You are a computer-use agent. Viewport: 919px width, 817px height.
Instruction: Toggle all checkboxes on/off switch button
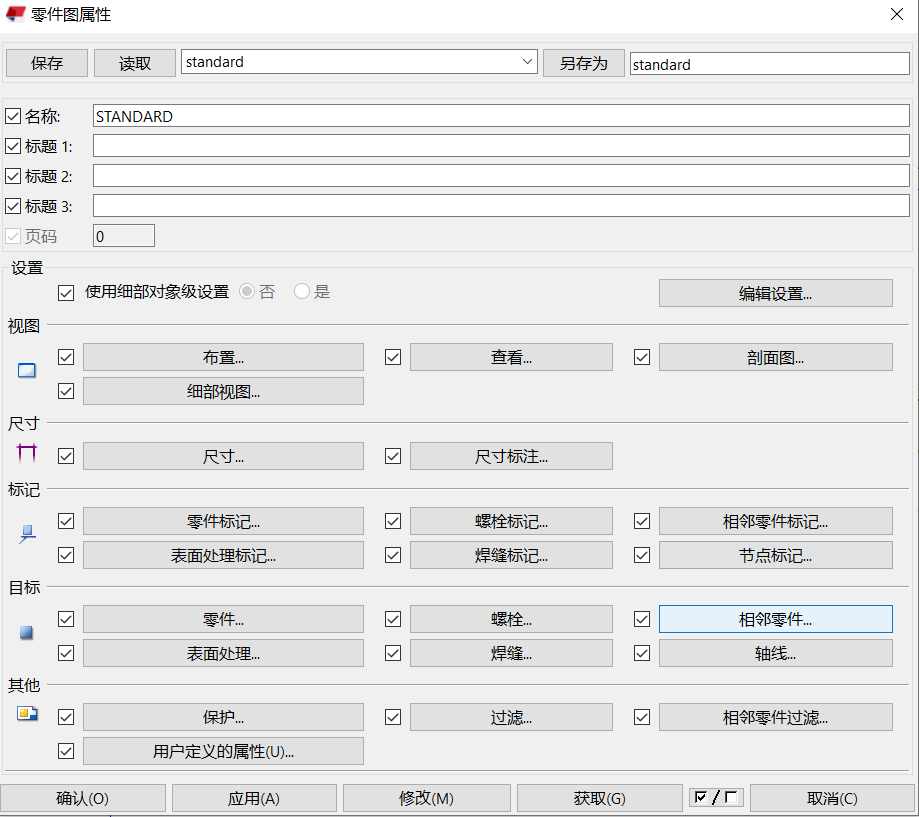(717, 798)
